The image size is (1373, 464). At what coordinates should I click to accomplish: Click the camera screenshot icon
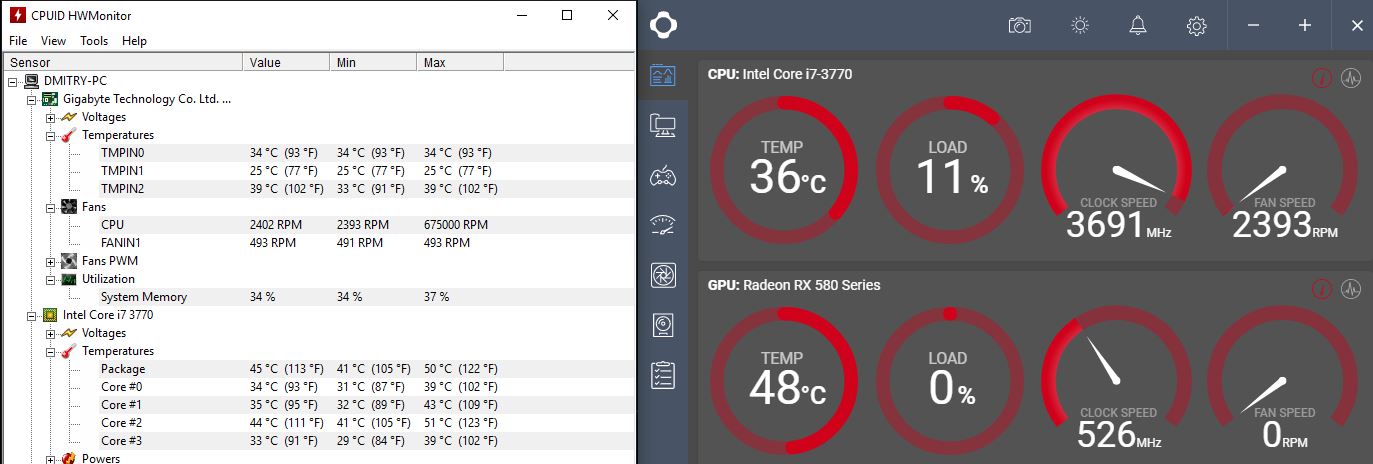[x=1019, y=26]
